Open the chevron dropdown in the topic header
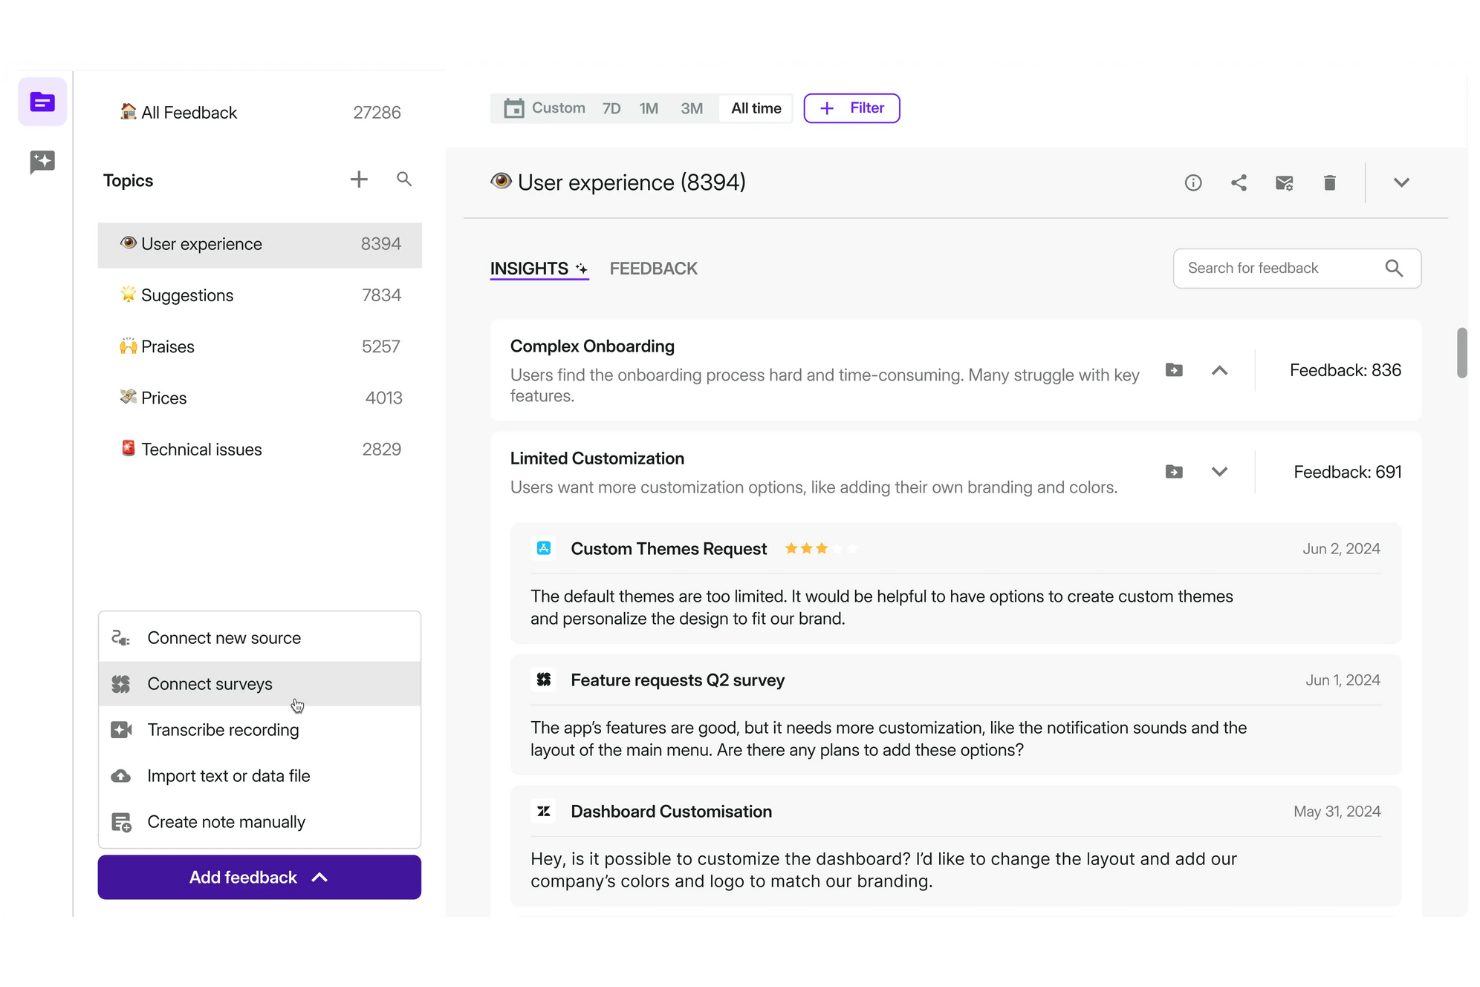 (1401, 182)
